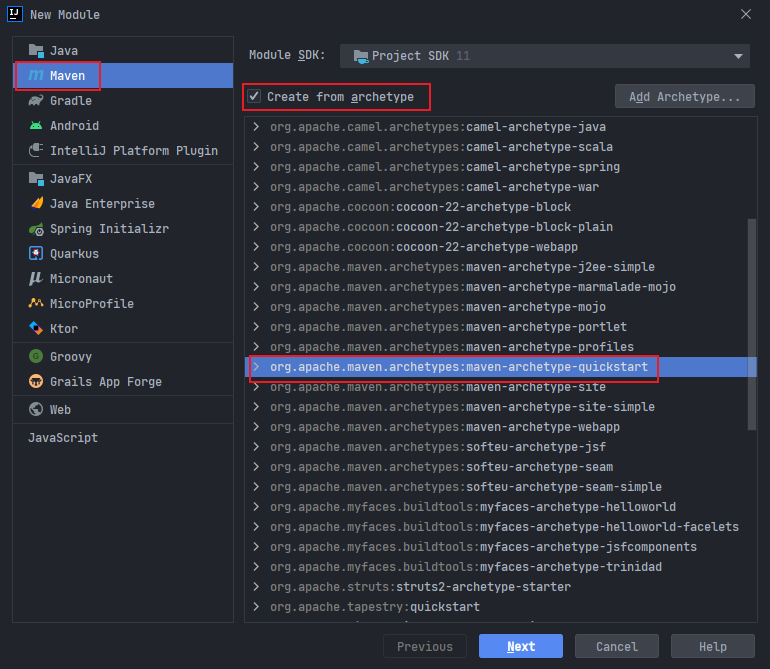This screenshot has height=669, width=770.
Task: Click the Groovy green icon
Action: click(x=36, y=356)
